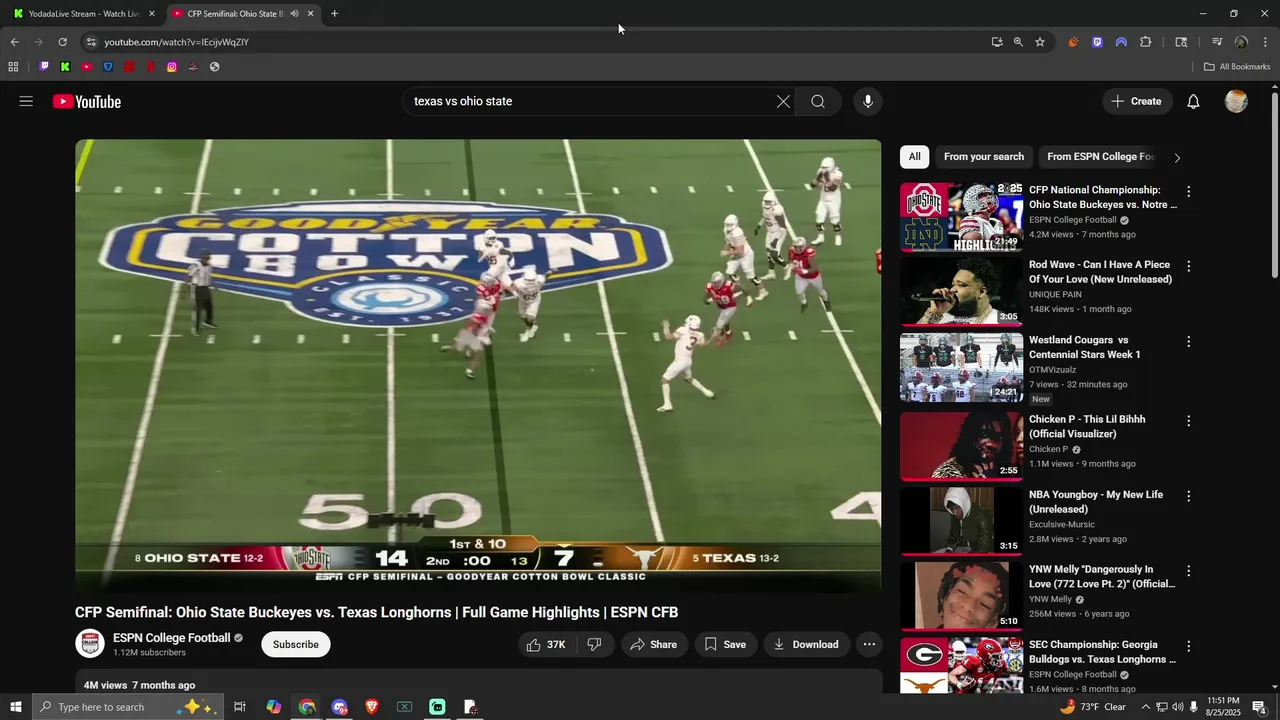The image size is (1280, 720).
Task: Clear the search text with the X
Action: coord(783,101)
